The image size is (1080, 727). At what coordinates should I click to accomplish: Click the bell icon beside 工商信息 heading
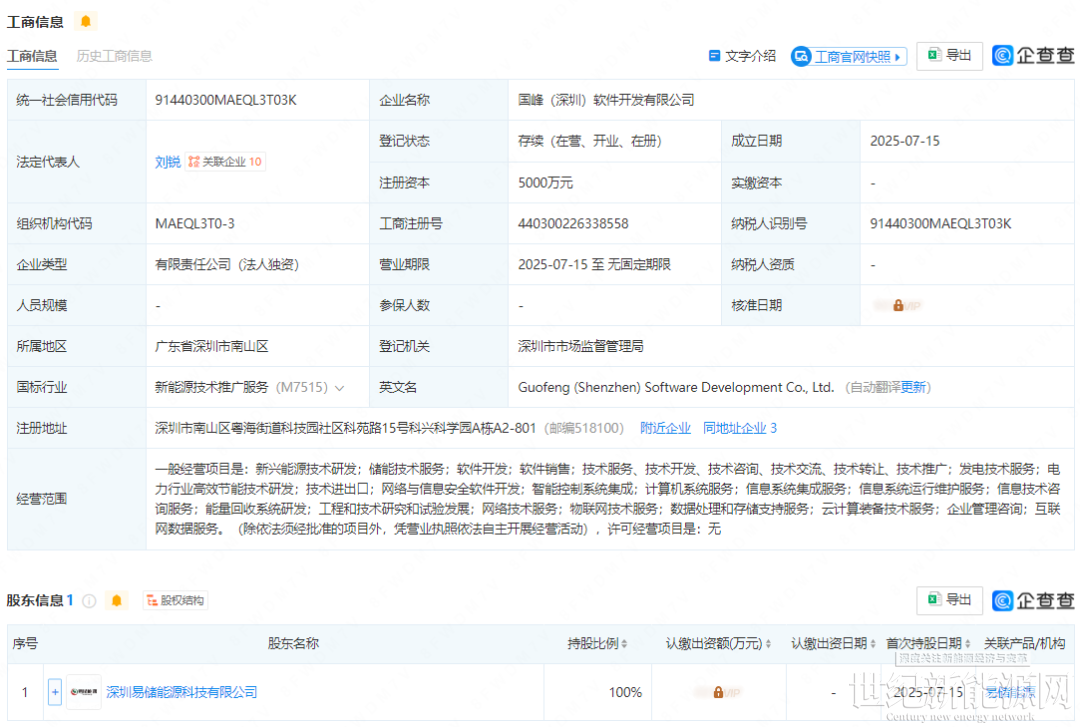(85, 21)
